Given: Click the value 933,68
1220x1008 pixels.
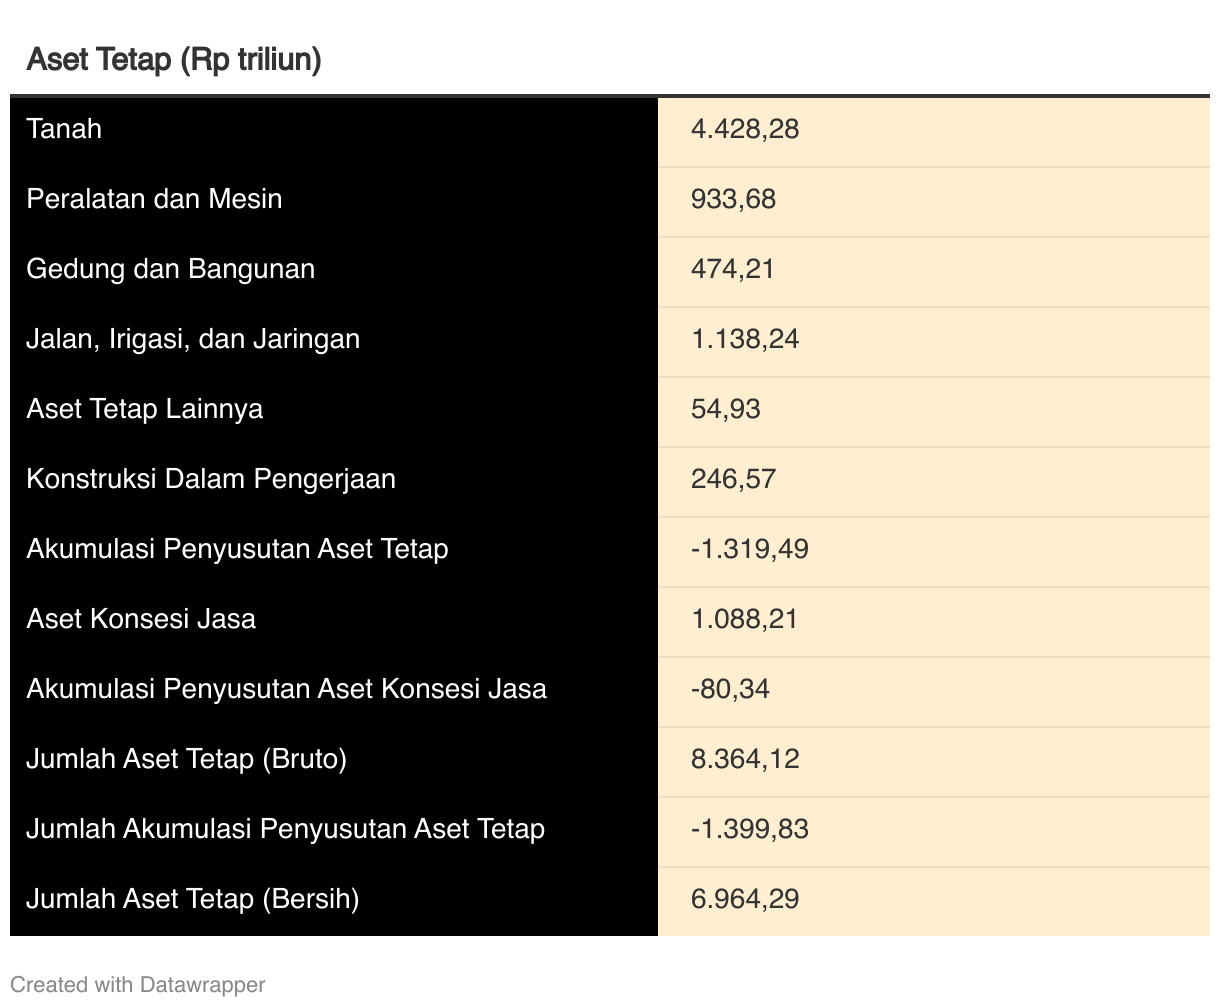Looking at the screenshot, I should click(733, 199).
